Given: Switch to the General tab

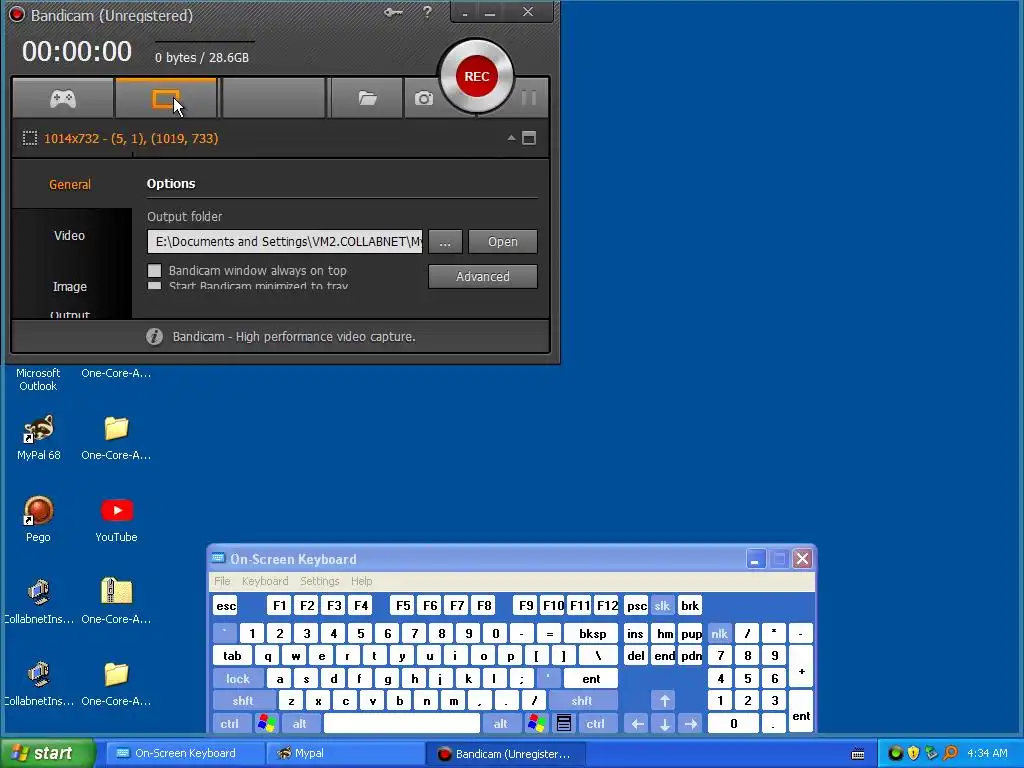Looking at the screenshot, I should (70, 184).
